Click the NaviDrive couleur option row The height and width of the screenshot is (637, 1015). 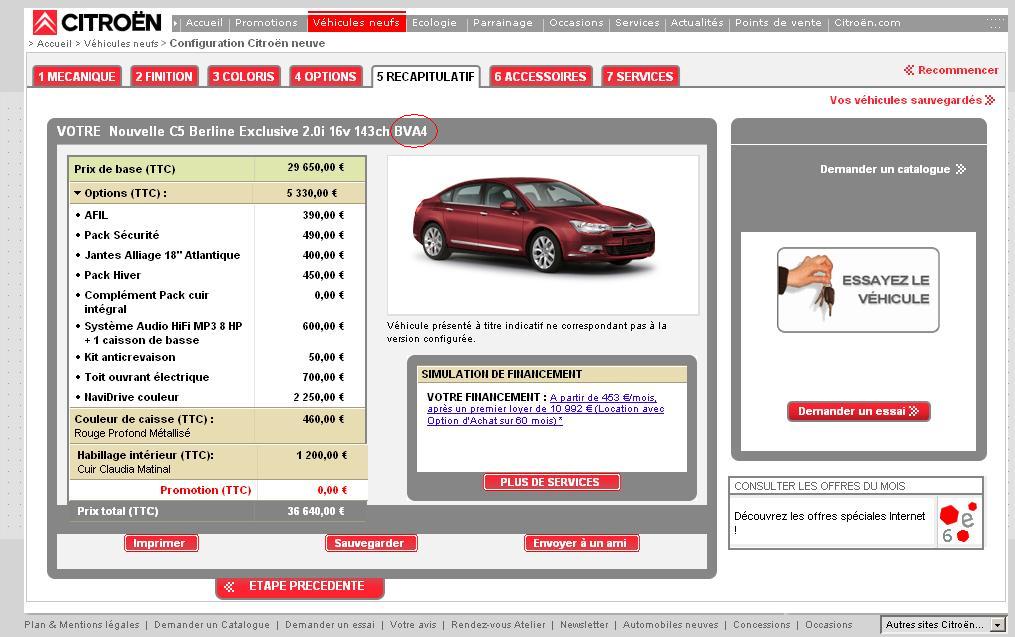[217, 397]
